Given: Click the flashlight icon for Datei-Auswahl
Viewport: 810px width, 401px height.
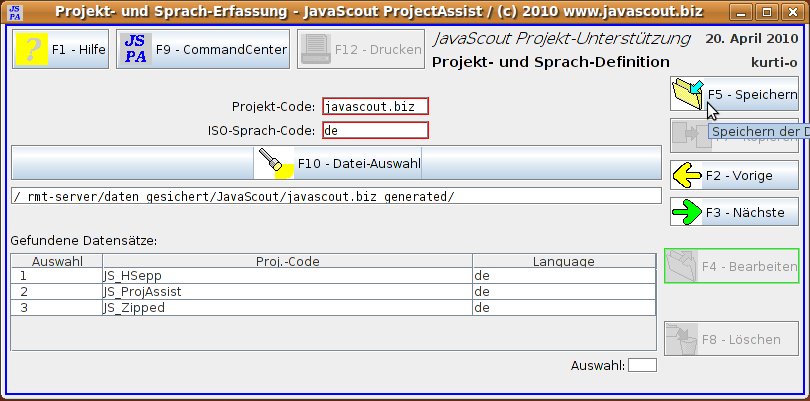Looking at the screenshot, I should coord(274,162).
